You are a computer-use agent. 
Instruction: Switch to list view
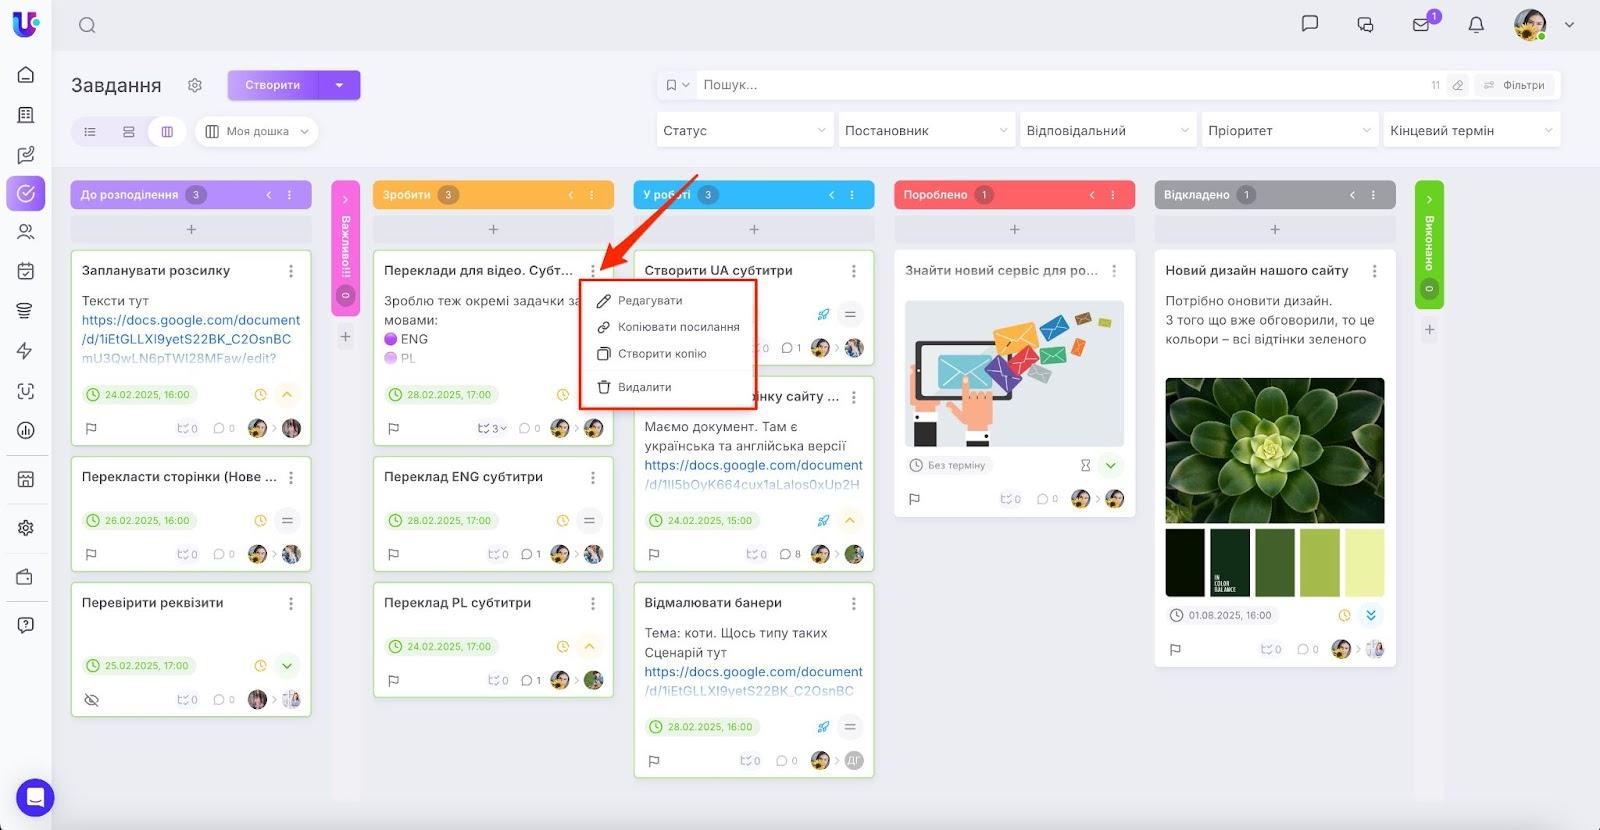90,131
